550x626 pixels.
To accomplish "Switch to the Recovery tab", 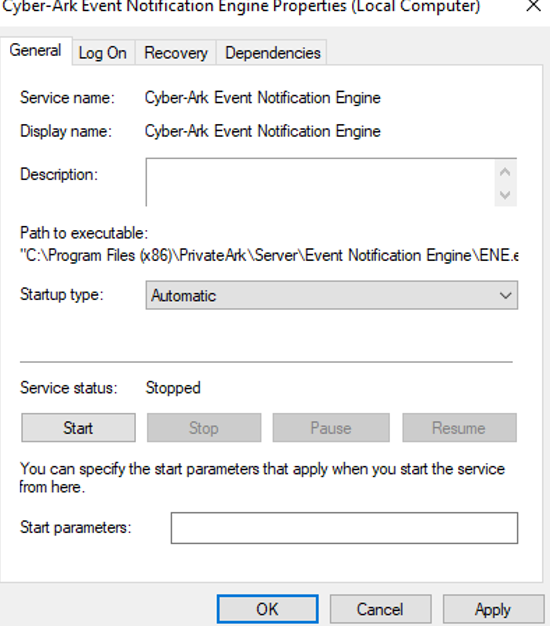I will [x=176, y=53].
